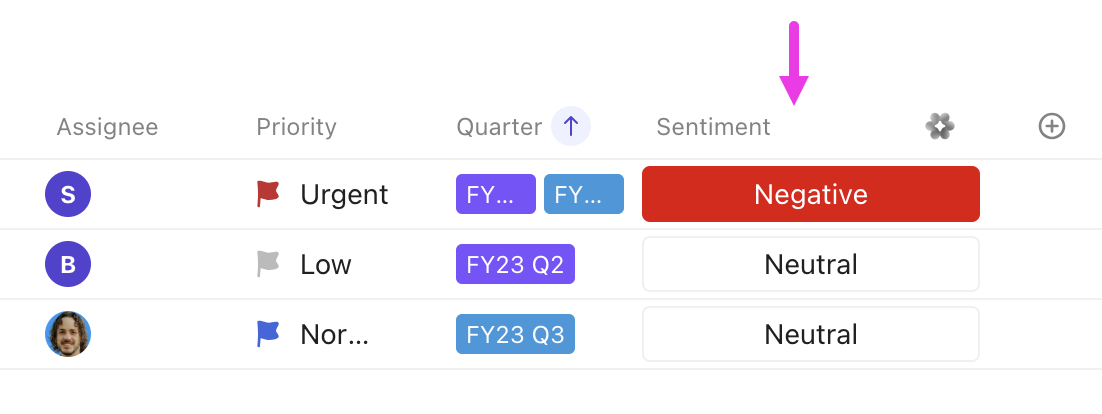Open the Neutral sentiment dropdown in second row
Image resolution: width=1102 pixels, height=414 pixels.
pyautogui.click(x=810, y=264)
